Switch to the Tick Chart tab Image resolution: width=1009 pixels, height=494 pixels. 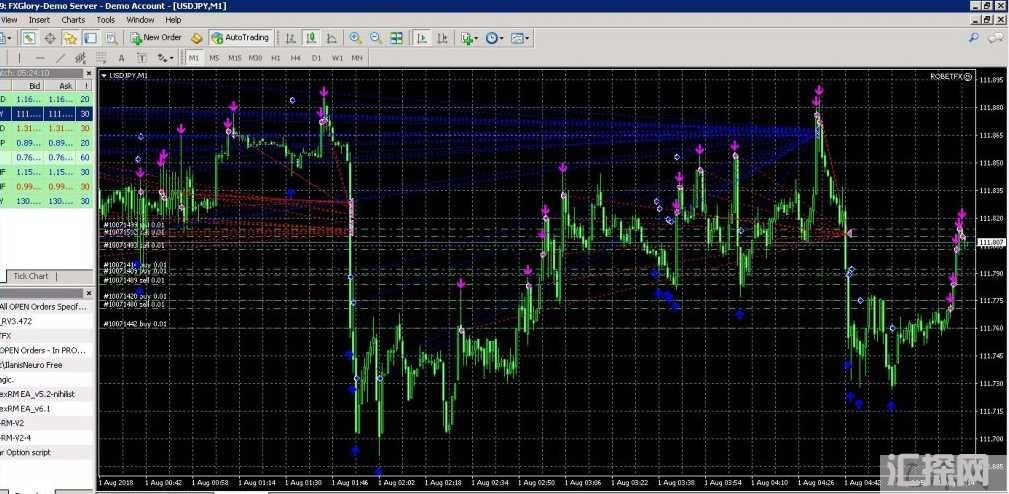(x=30, y=276)
